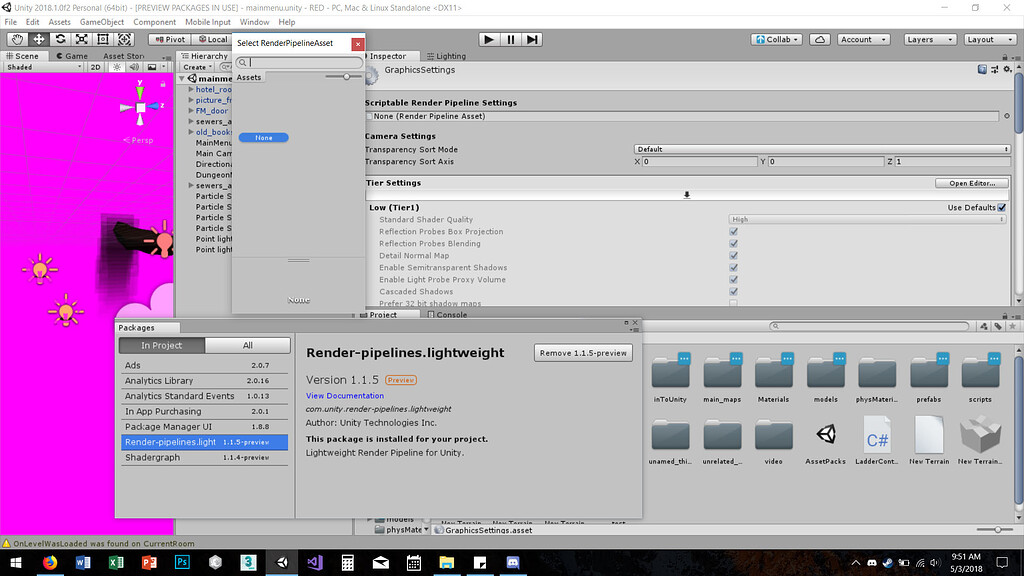Screen dimensions: 1024x576
Task: Open Unity cloud services button
Action: (x=820, y=39)
